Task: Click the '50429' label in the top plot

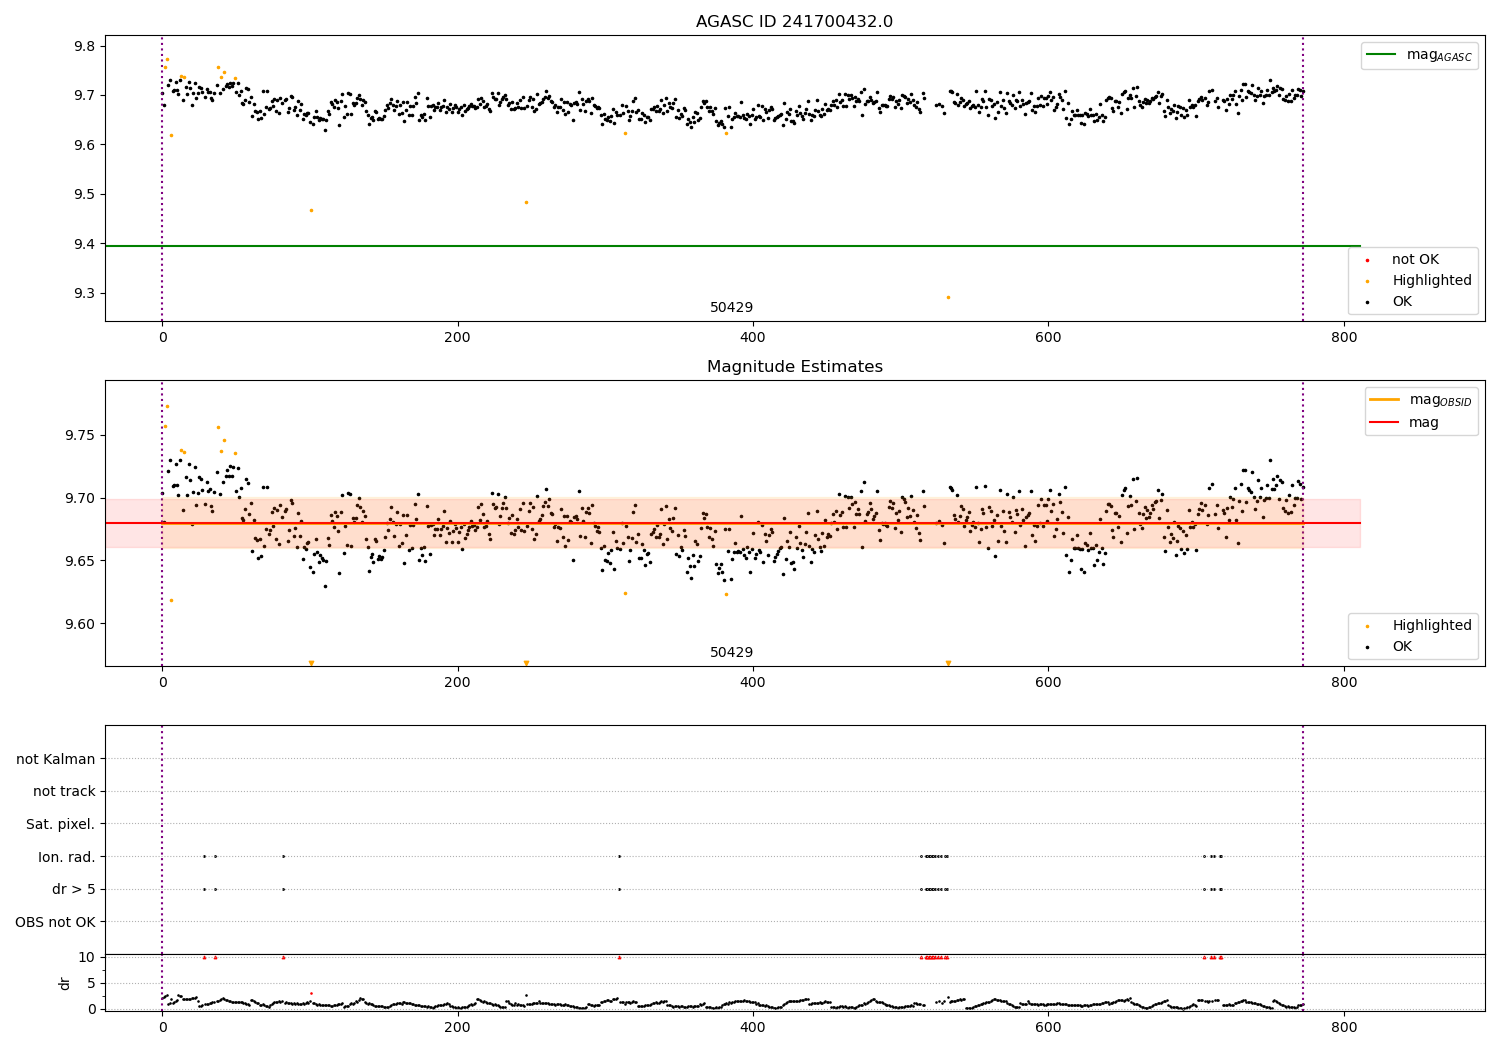Action: [x=731, y=308]
